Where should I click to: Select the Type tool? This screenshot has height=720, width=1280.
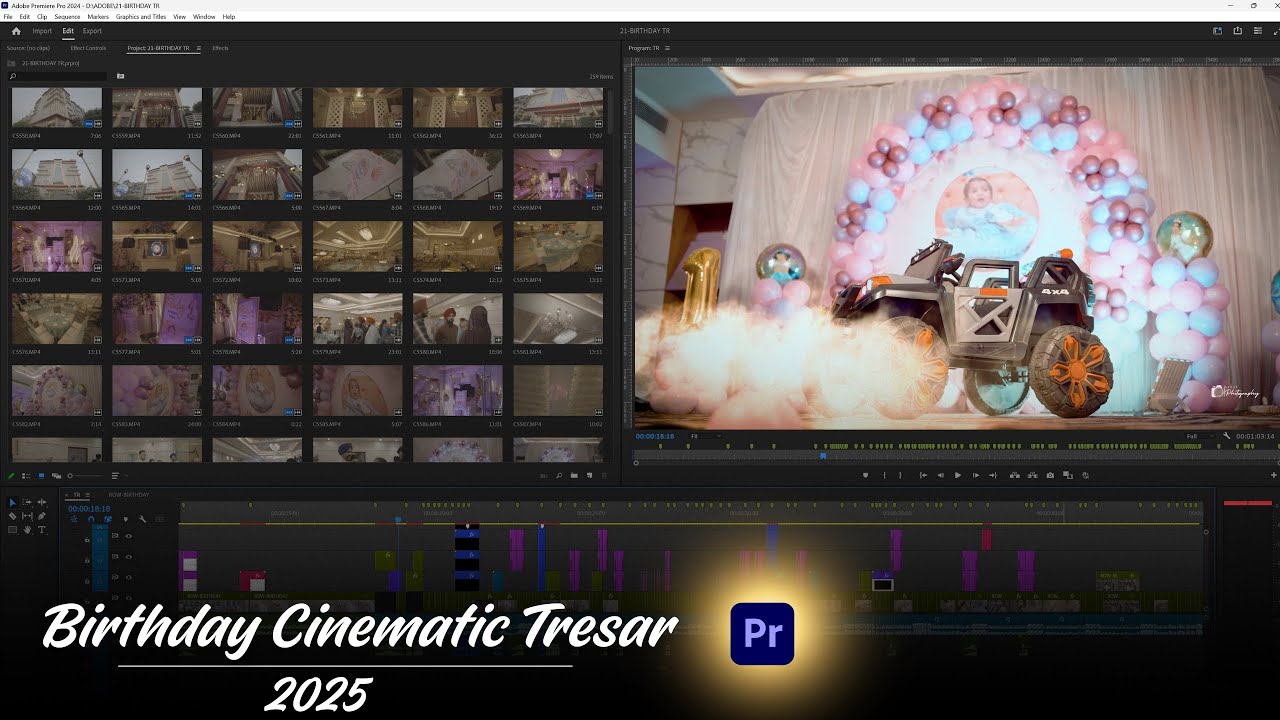click(x=41, y=529)
